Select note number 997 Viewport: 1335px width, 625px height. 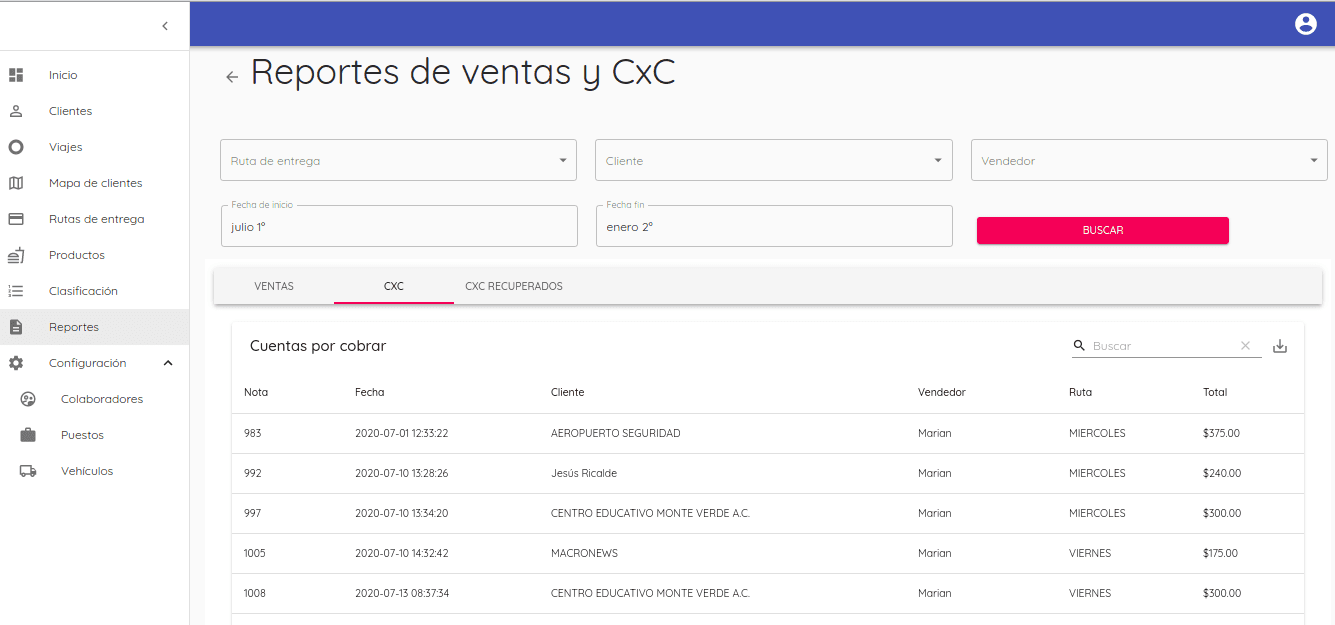click(252, 513)
